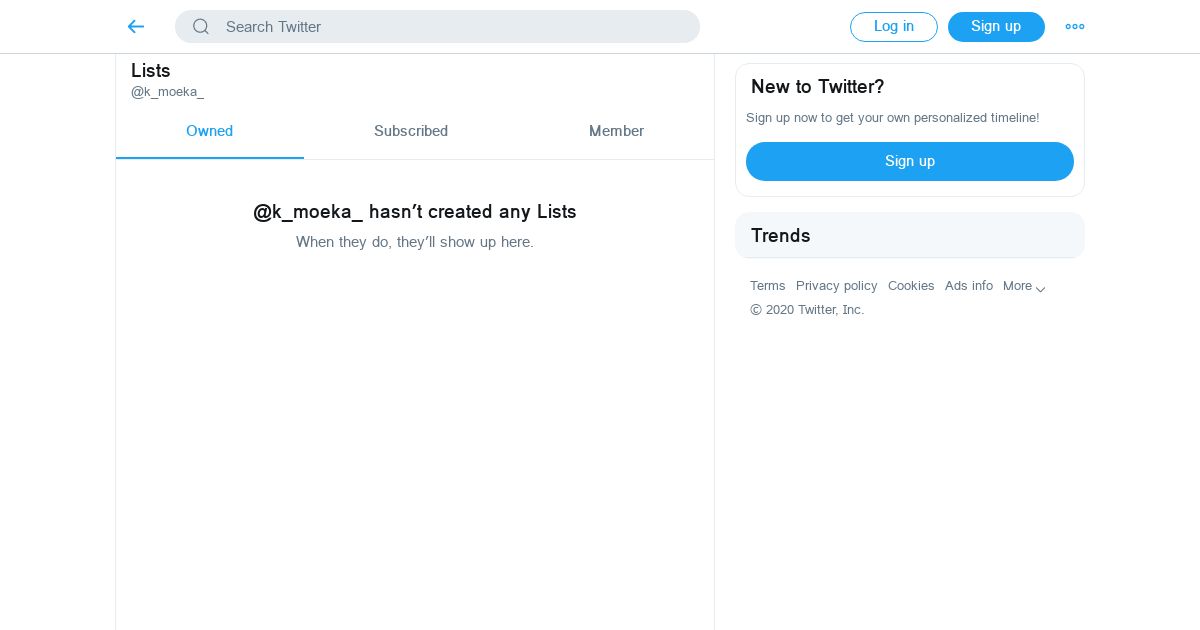Switch to the Subscribed tab

411,132
